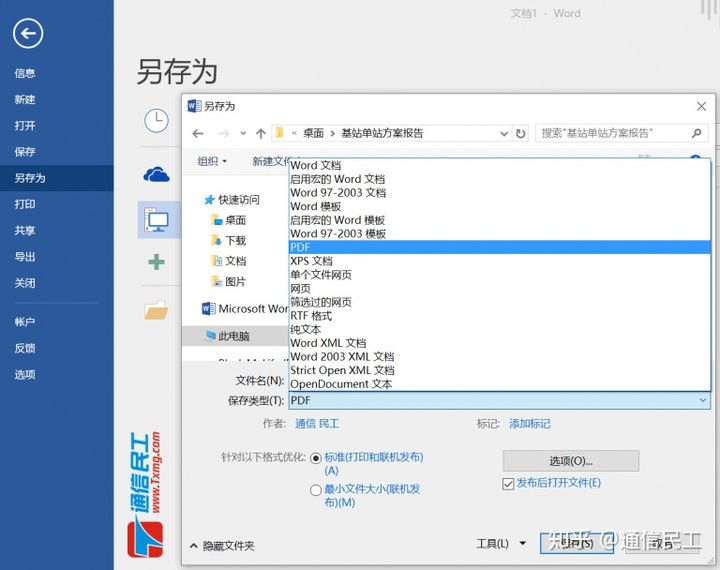Open the 工具(L) dropdown
Screen dimensions: 720x570
(x=501, y=544)
